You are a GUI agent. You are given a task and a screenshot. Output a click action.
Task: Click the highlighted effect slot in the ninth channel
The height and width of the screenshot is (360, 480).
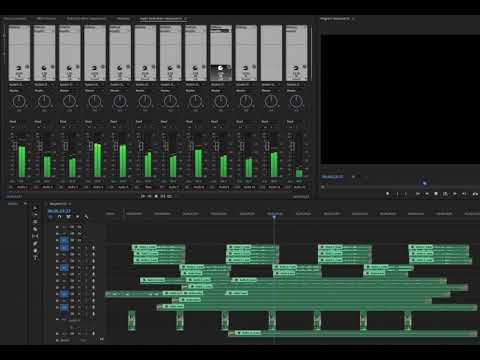click(221, 31)
